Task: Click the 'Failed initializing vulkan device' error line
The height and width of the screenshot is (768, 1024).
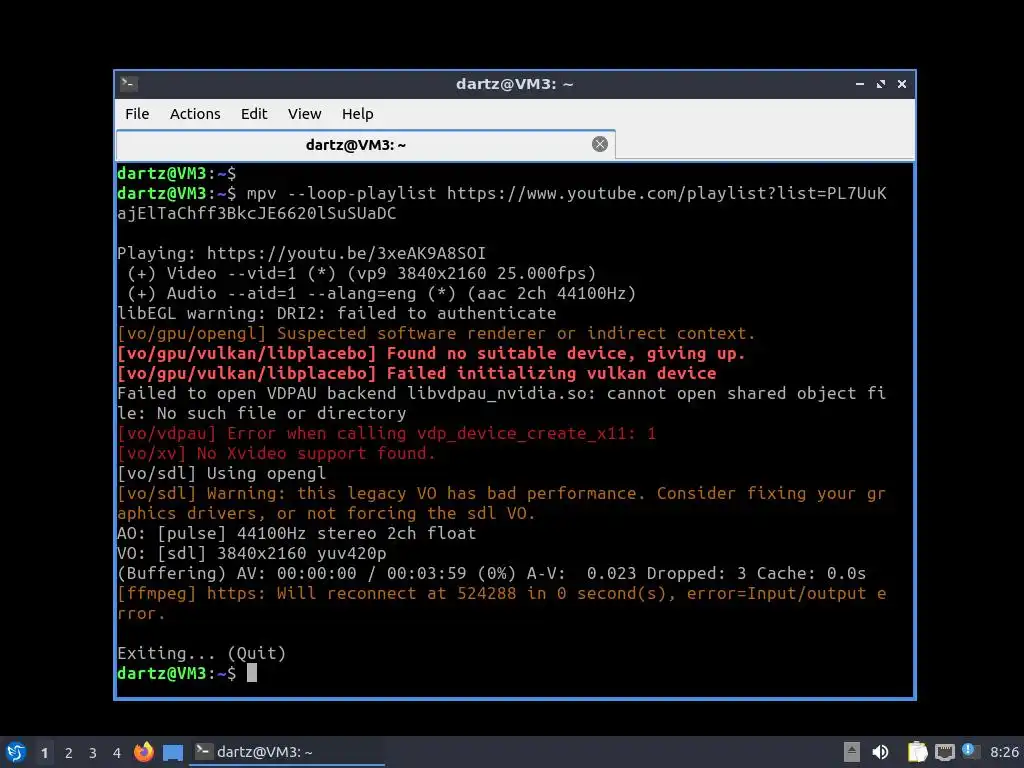Action: click(x=417, y=374)
